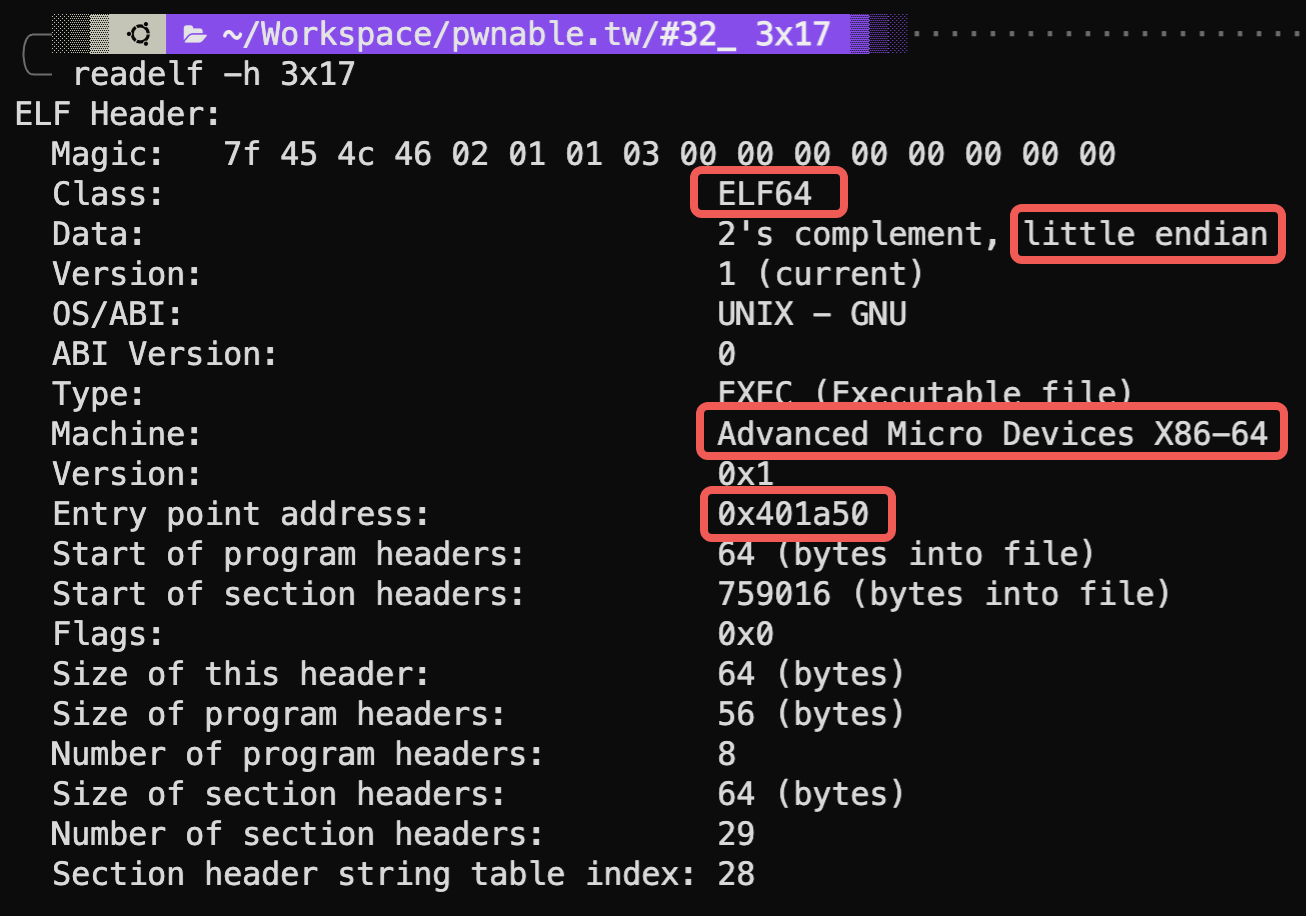Click the Number of section headers value 29
This screenshot has height=916, width=1306.
pos(736,834)
